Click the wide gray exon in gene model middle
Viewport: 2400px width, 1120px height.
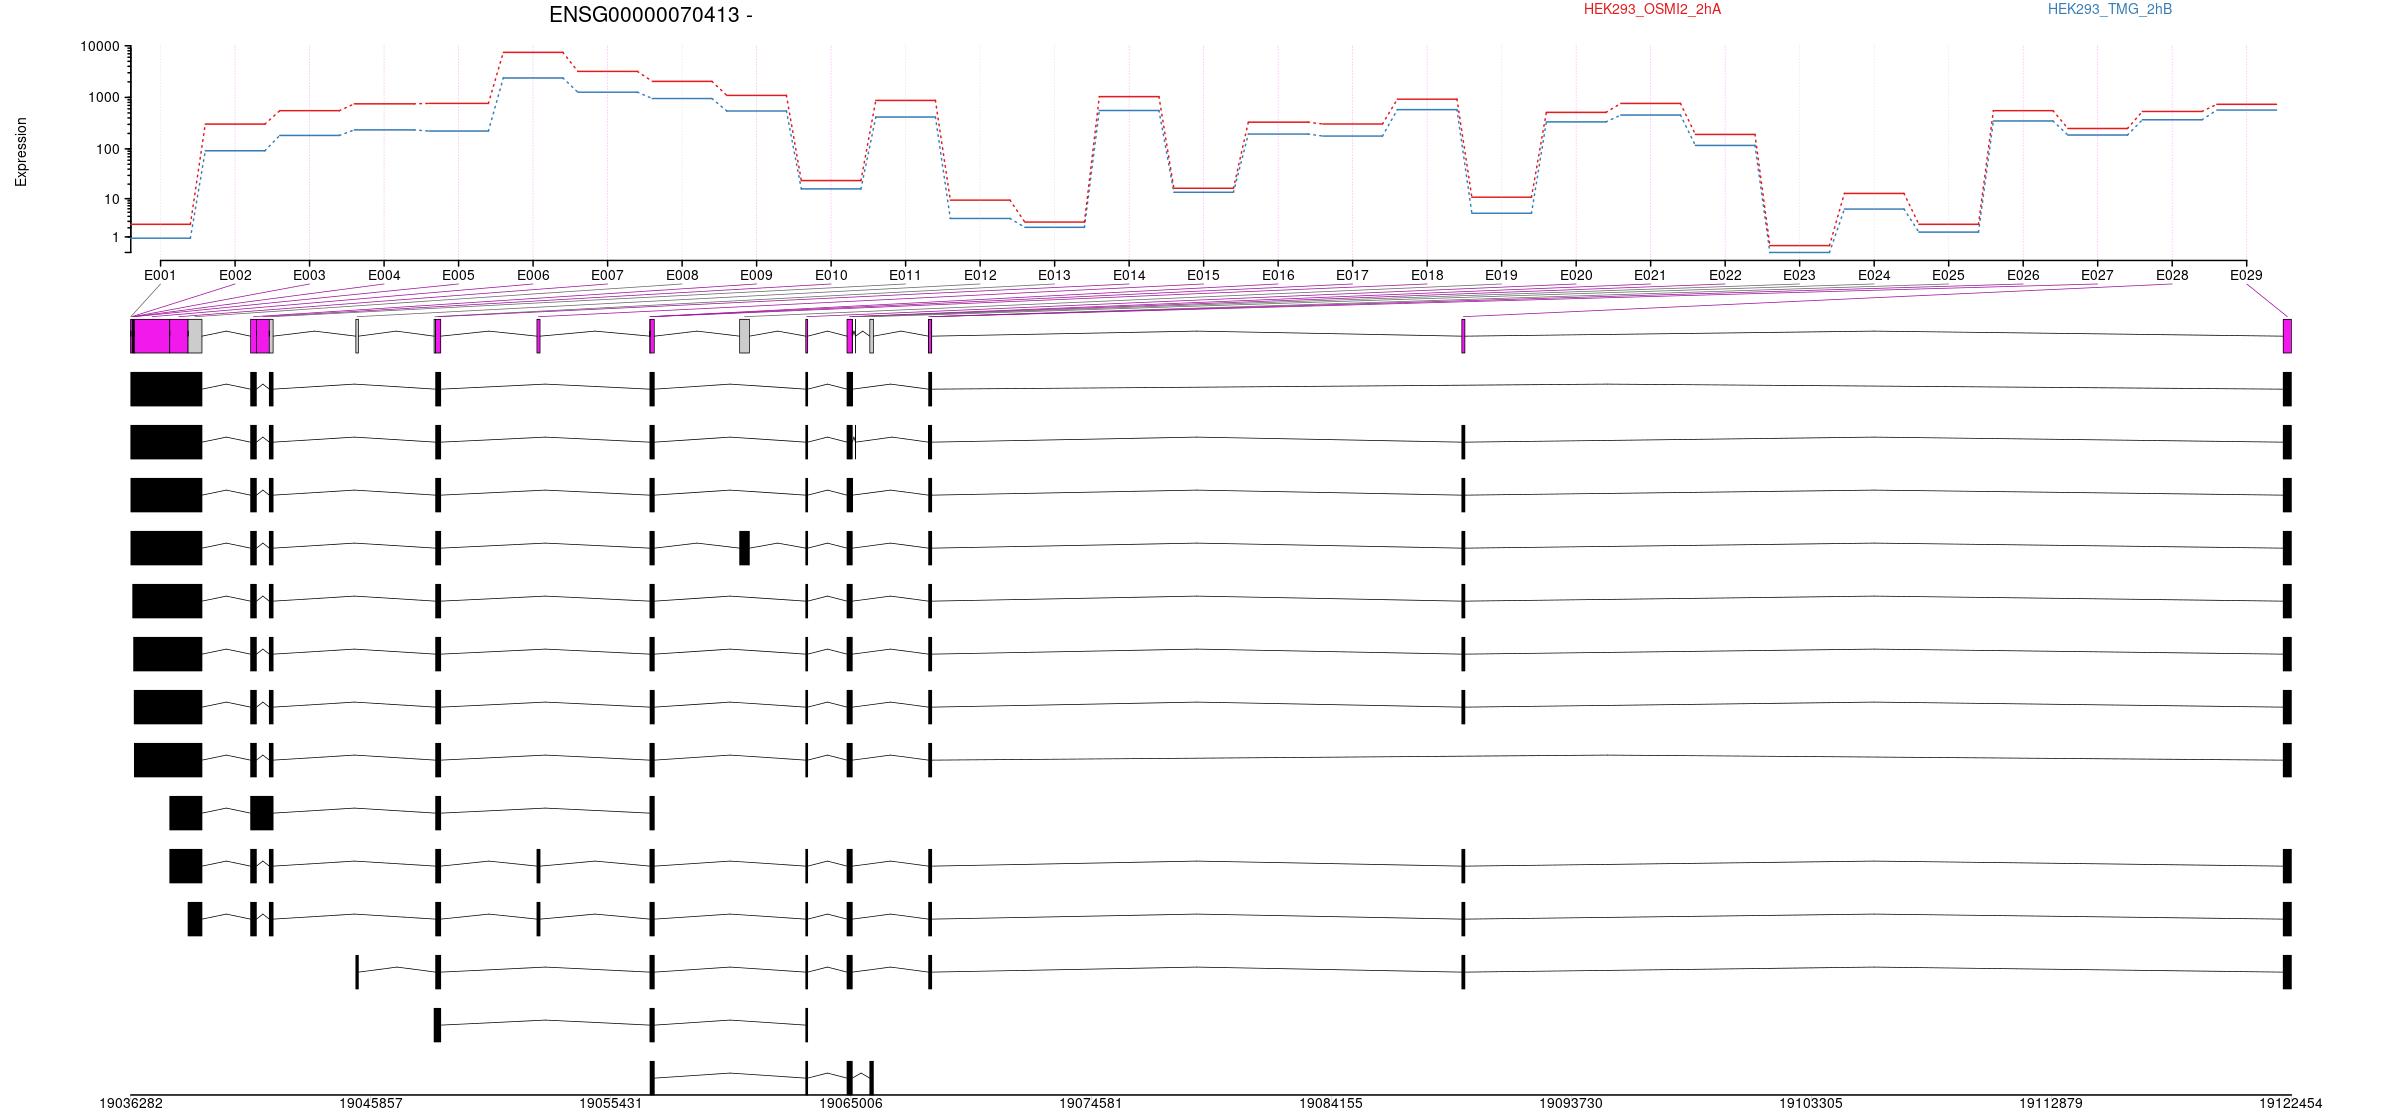click(744, 336)
